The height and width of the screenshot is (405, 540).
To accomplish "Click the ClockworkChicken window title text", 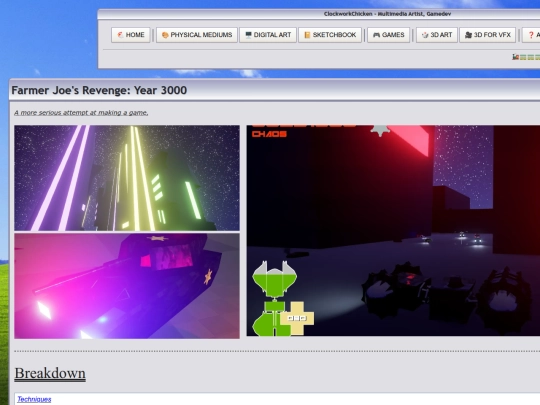I will (x=387, y=14).
